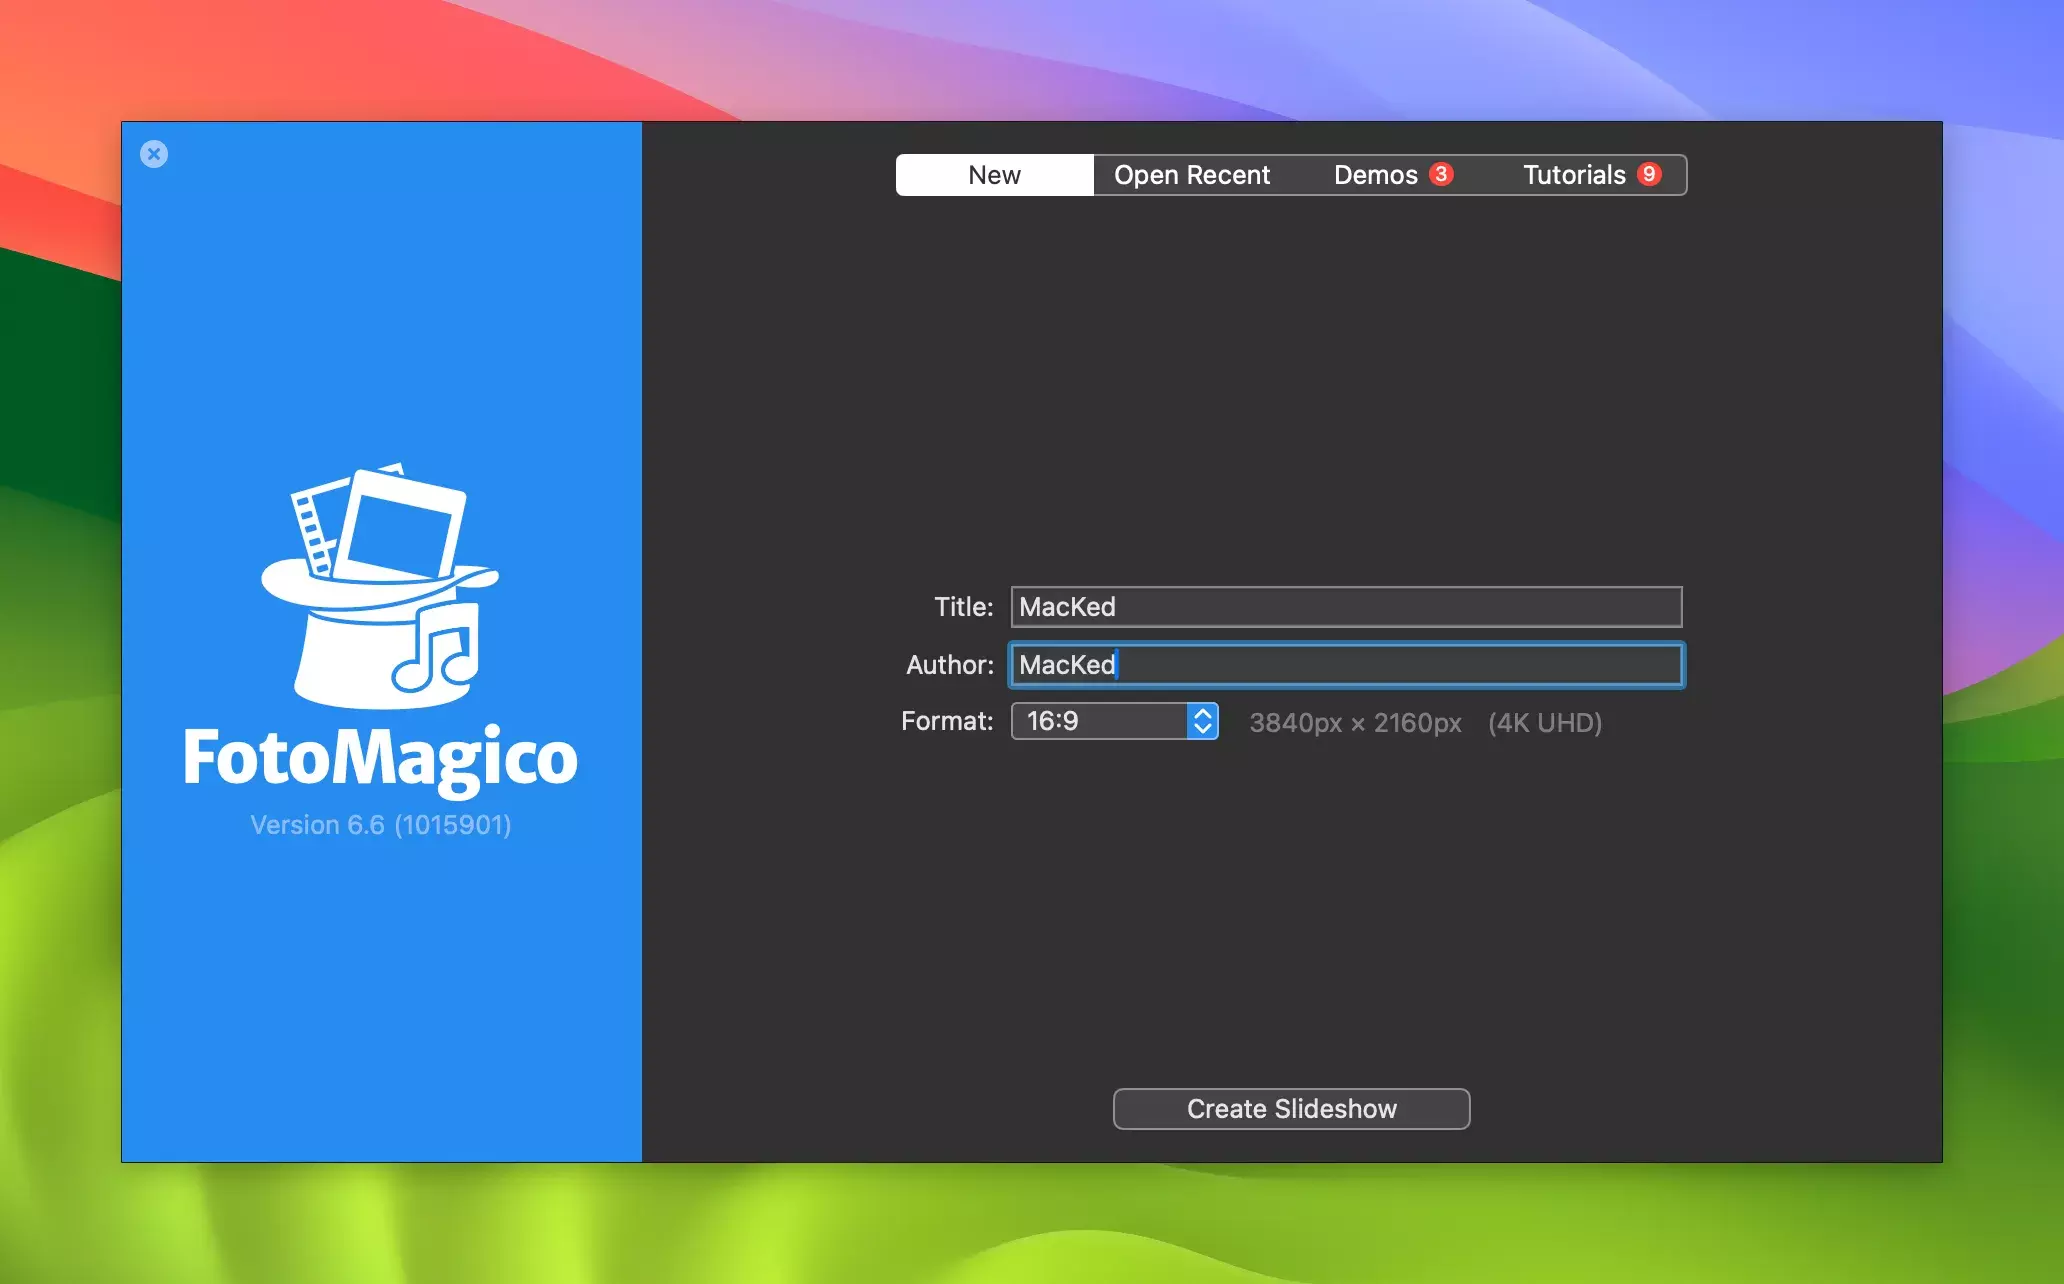Click the Author: field label

point(949,665)
